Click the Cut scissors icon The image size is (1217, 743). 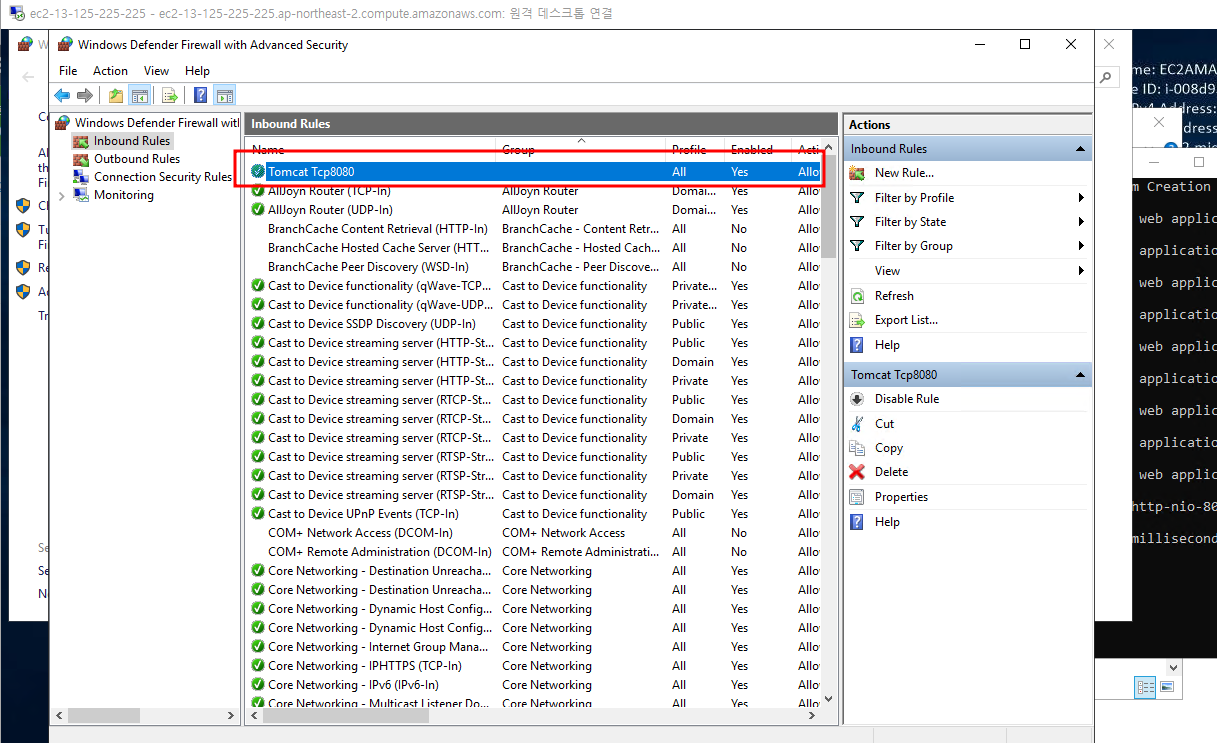857,424
